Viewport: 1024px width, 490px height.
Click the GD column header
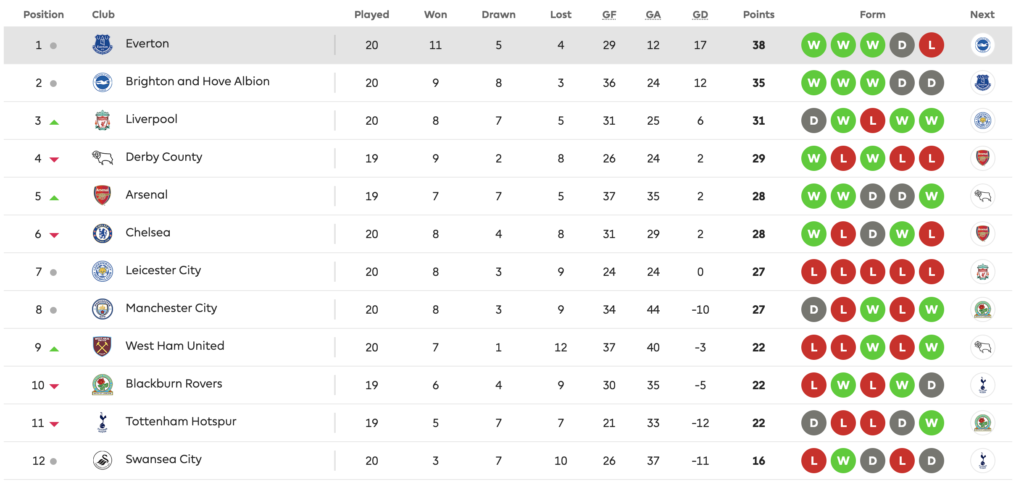pyautogui.click(x=700, y=14)
